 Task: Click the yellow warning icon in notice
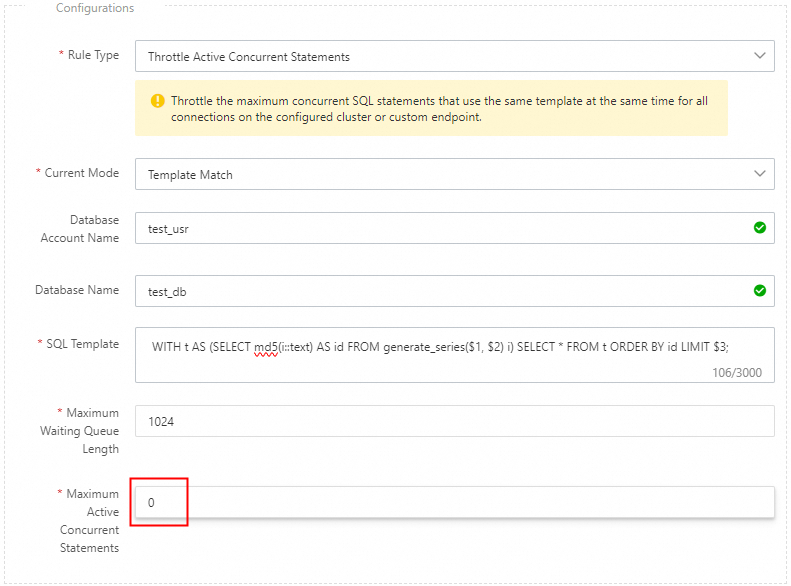coord(158,101)
